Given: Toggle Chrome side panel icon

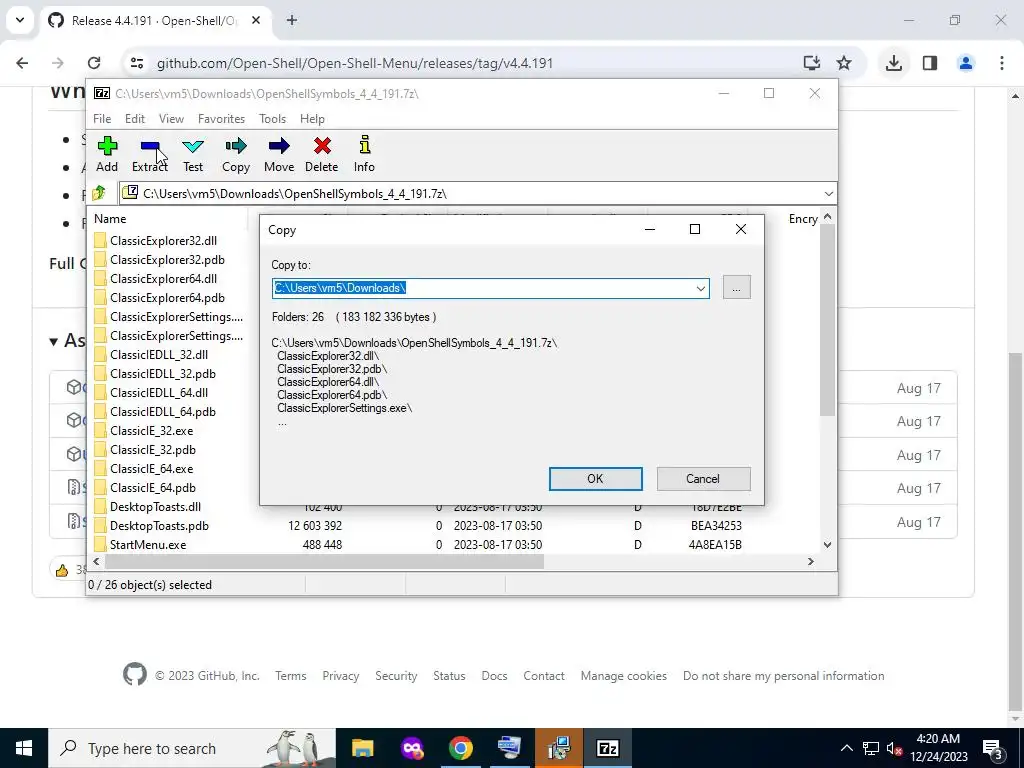Looking at the screenshot, I should point(930,63).
